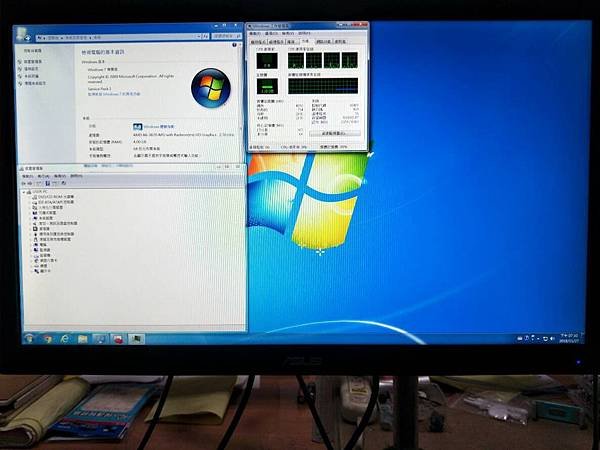Viewport: 600px width, 450px height.
Task: Open Device Manager 動作(A) menu
Action: click(x=43, y=176)
